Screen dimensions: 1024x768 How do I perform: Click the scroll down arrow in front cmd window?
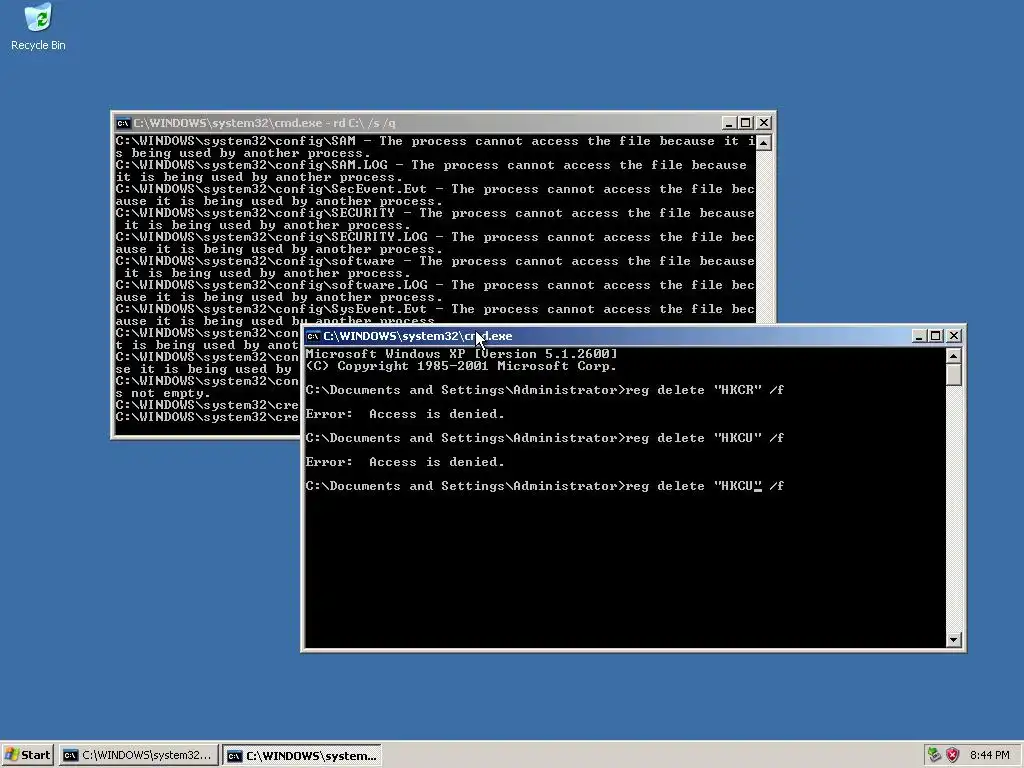point(953,640)
